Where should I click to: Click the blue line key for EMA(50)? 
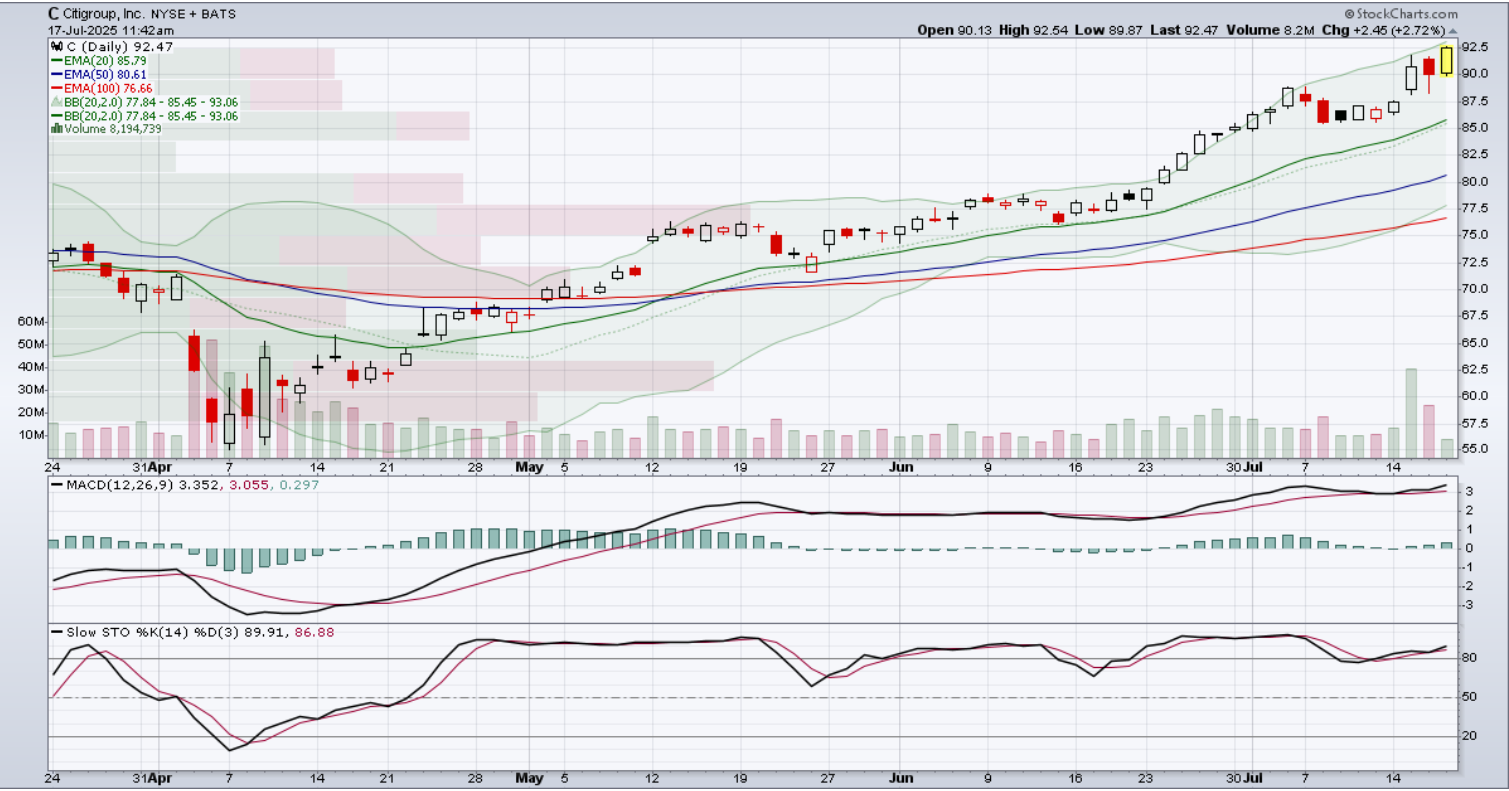tap(55, 74)
